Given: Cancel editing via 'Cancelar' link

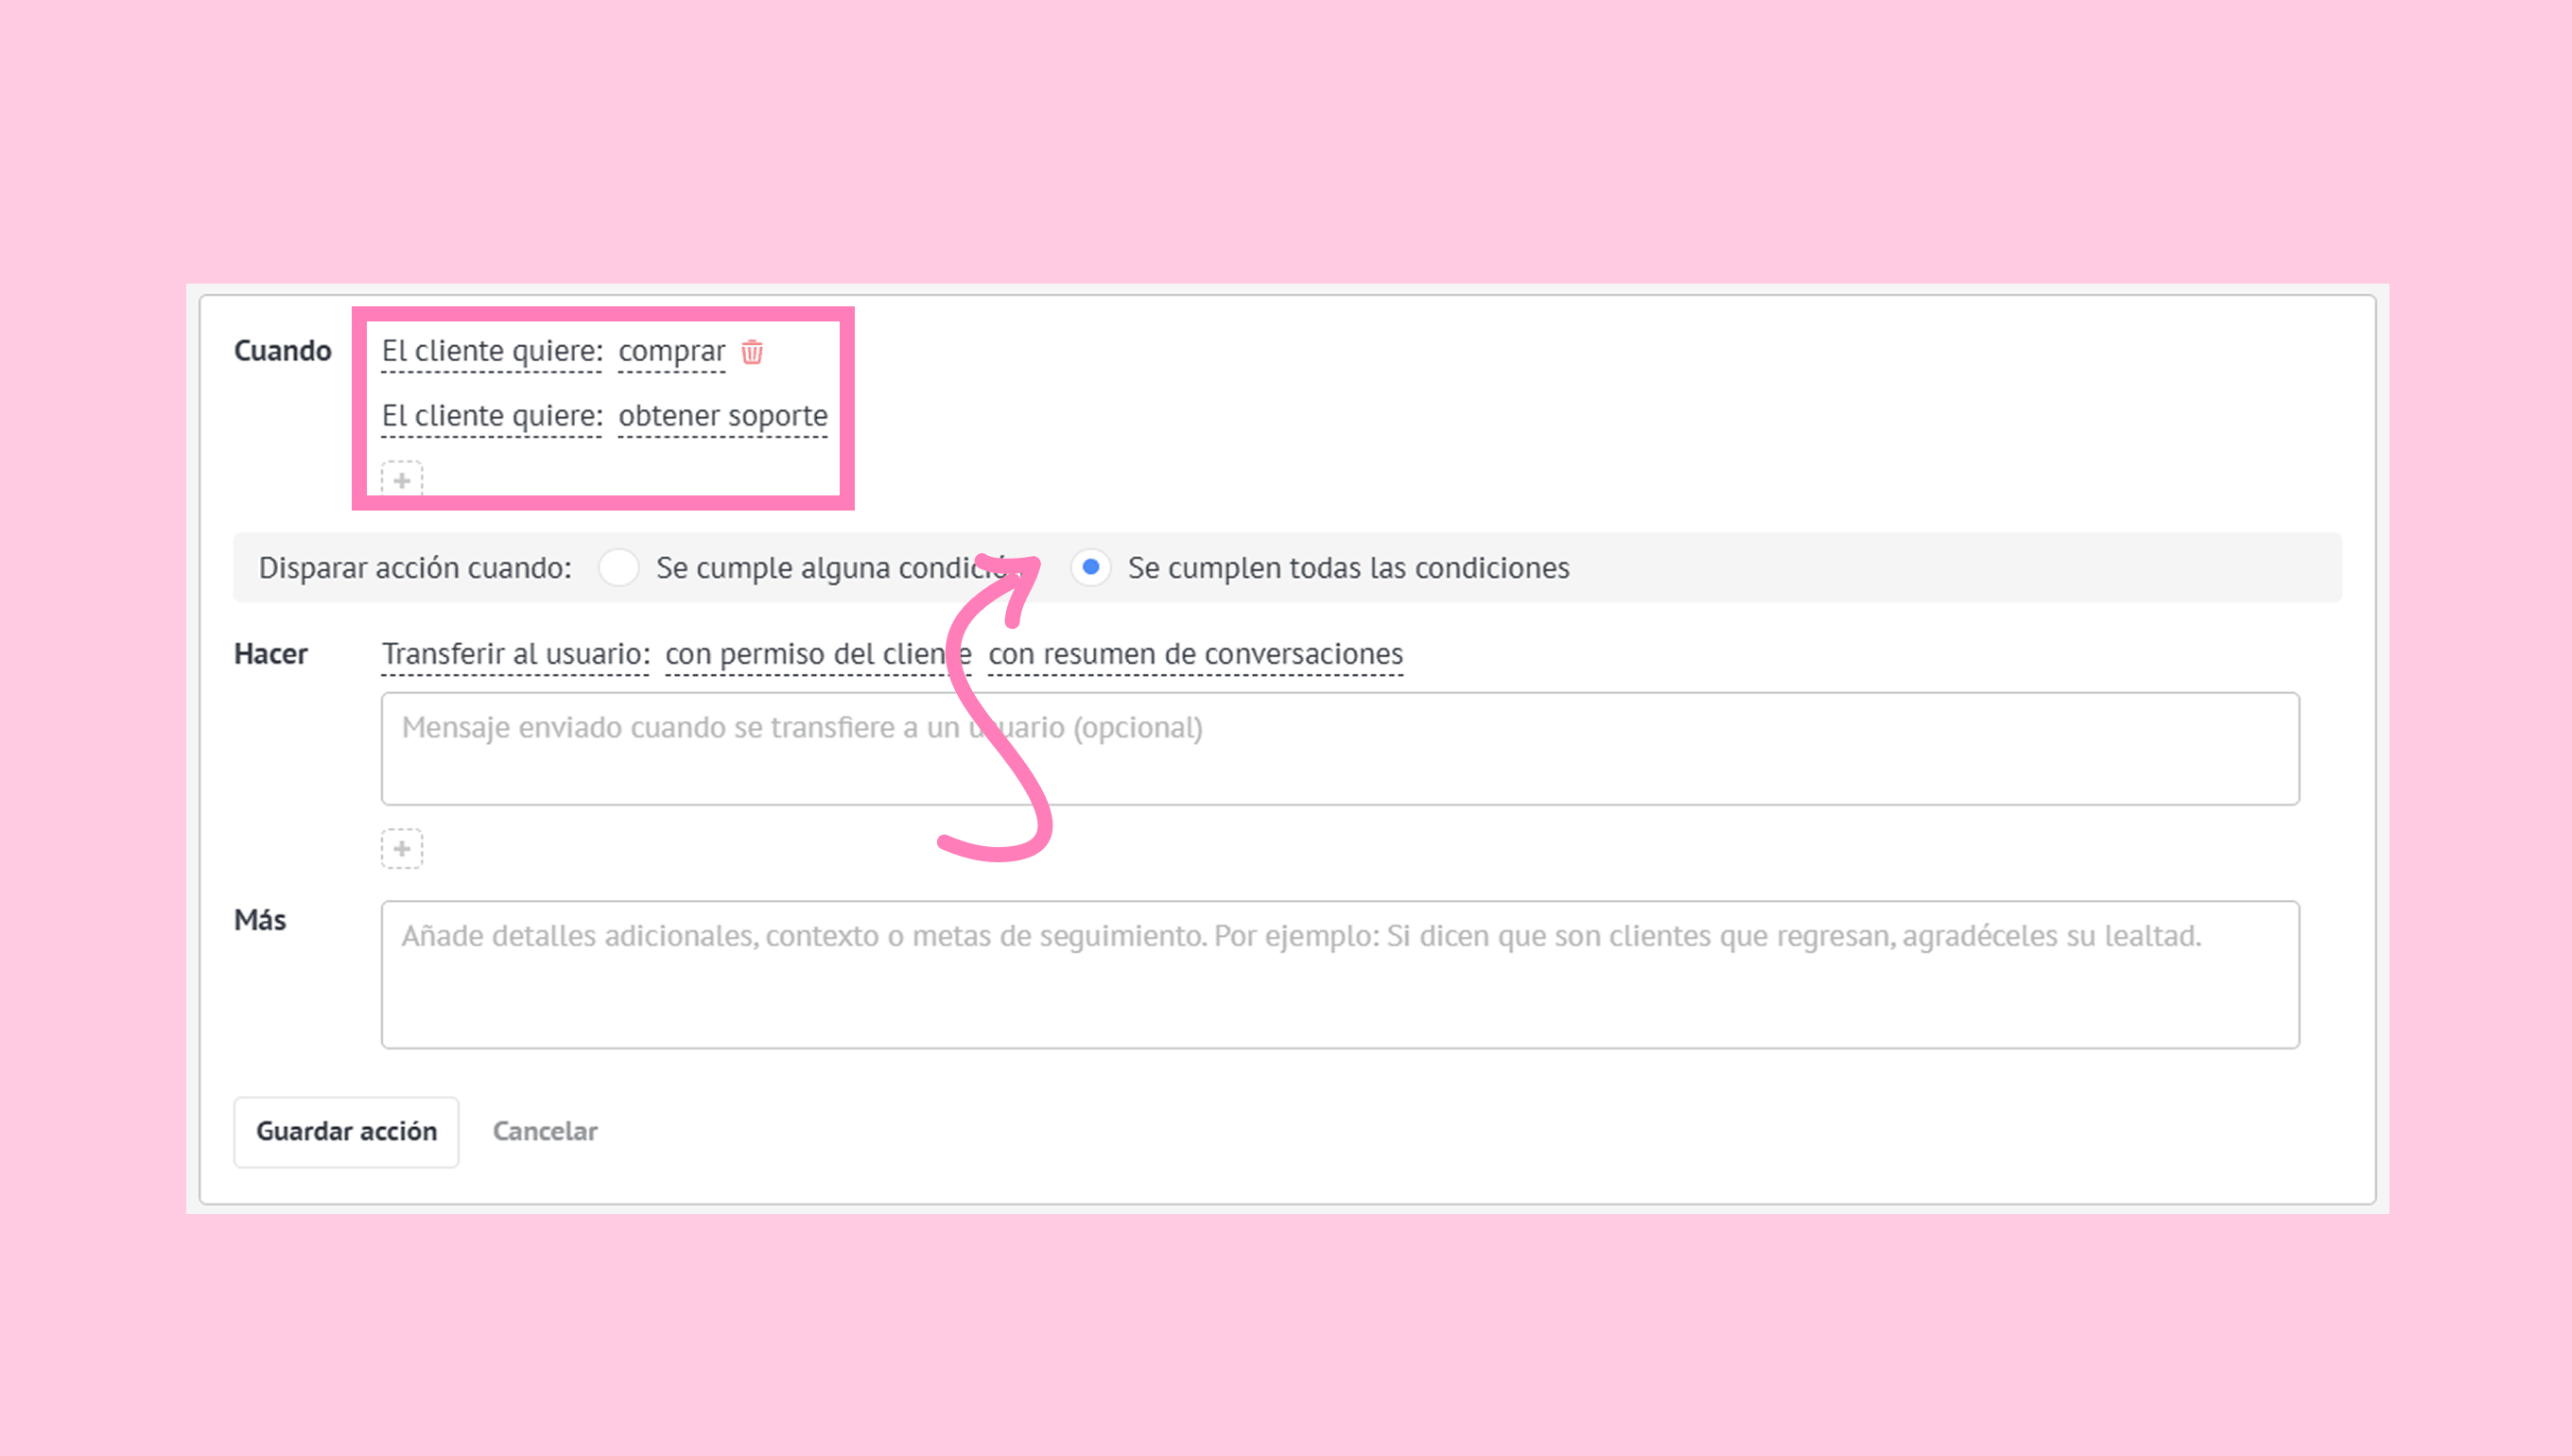Looking at the screenshot, I should click(545, 1132).
